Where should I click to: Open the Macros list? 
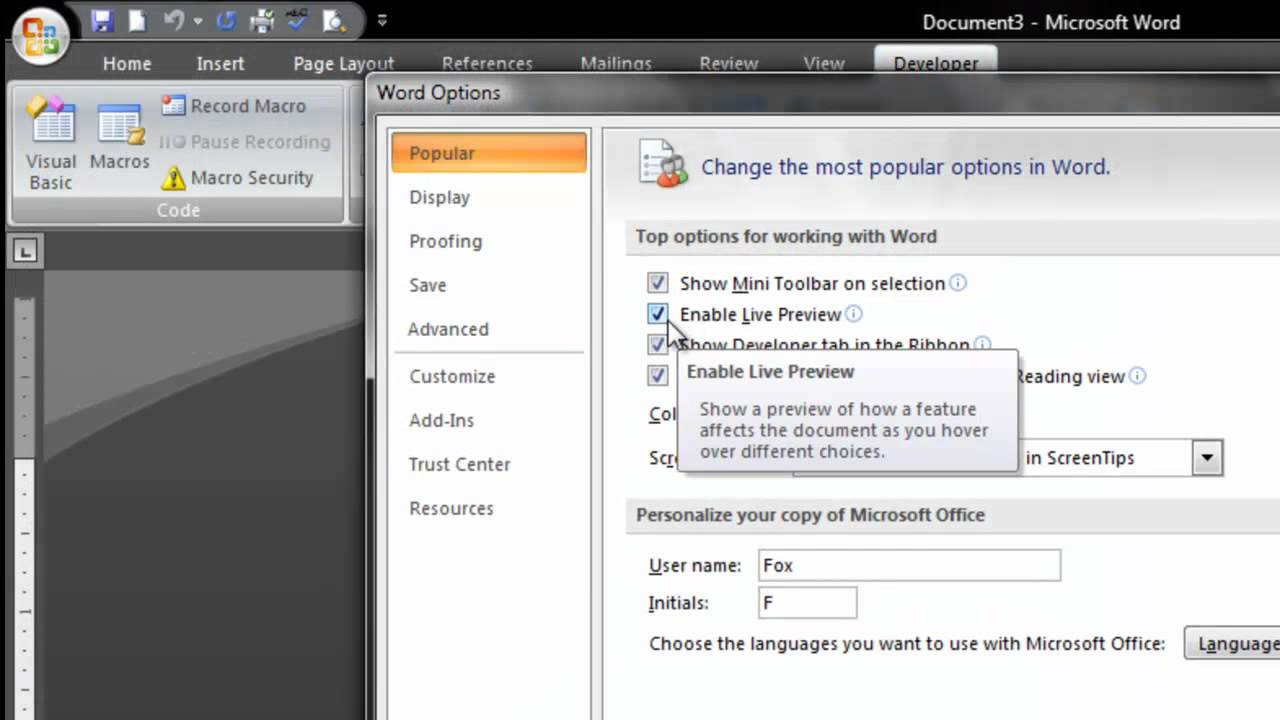point(120,136)
